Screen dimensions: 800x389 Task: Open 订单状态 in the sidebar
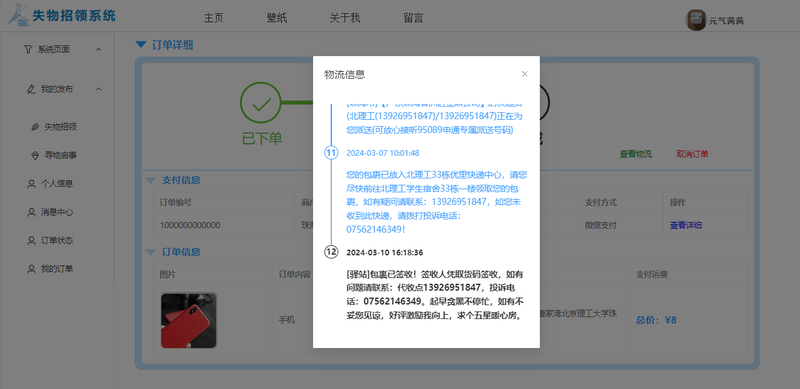57,240
